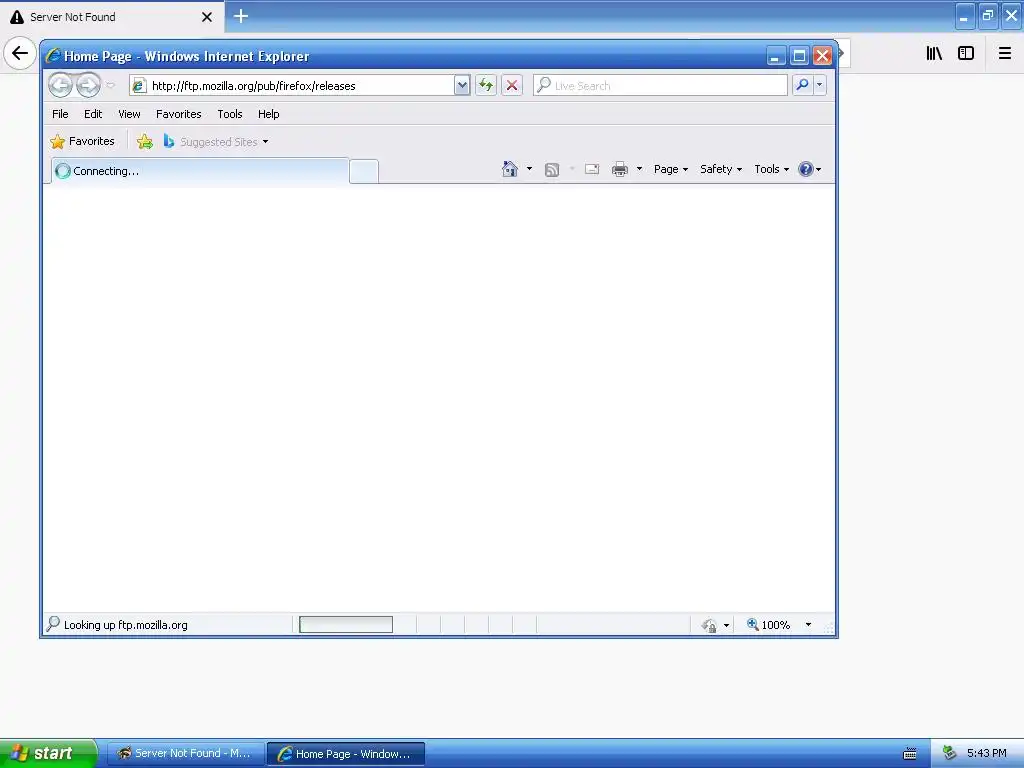The height and width of the screenshot is (768, 1024).
Task: Click the status bar progress bar
Action: click(x=345, y=625)
